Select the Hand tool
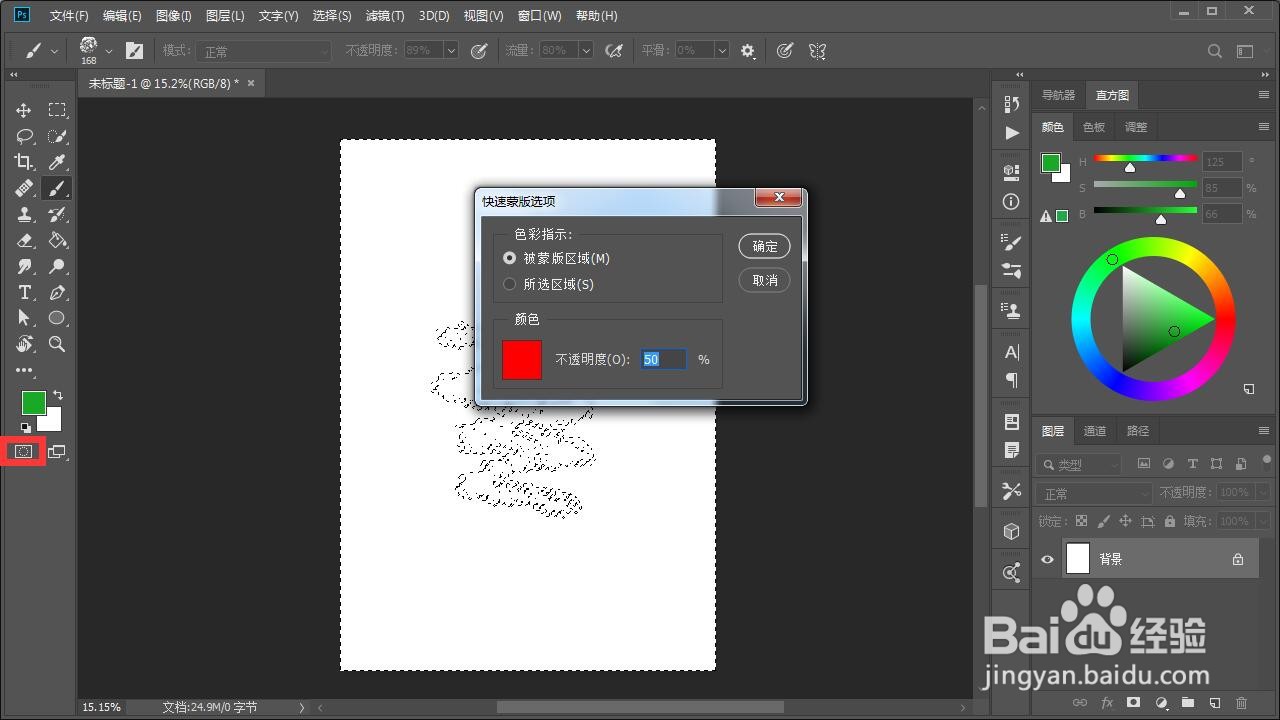Image resolution: width=1280 pixels, height=720 pixels. (x=24, y=344)
